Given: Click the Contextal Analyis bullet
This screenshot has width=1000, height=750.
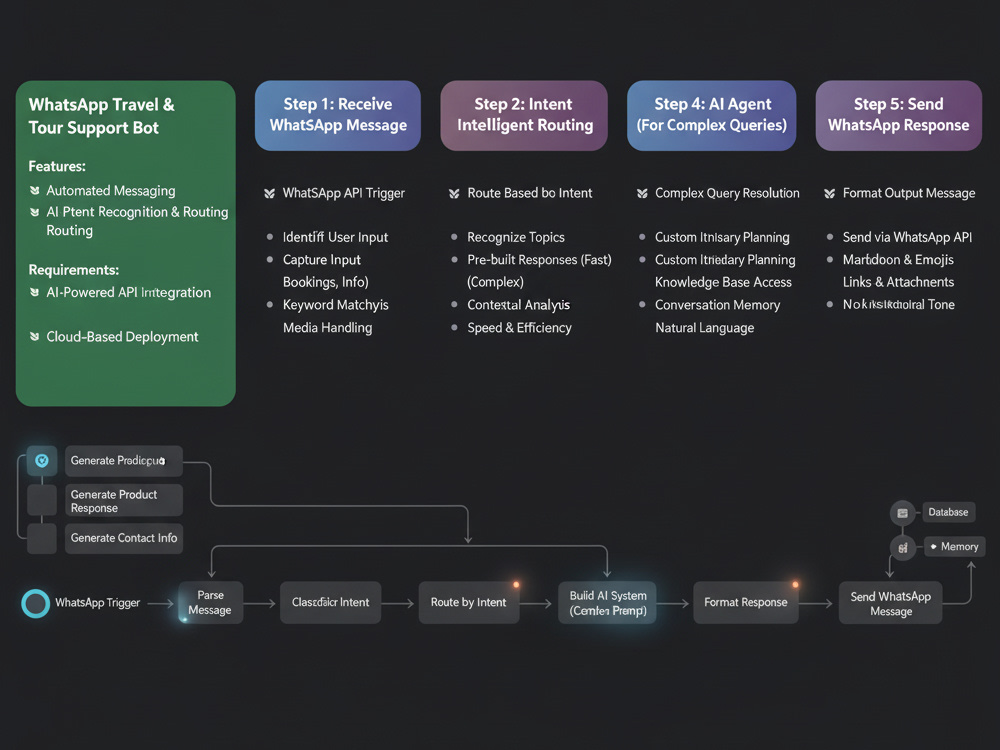Looking at the screenshot, I should [518, 305].
